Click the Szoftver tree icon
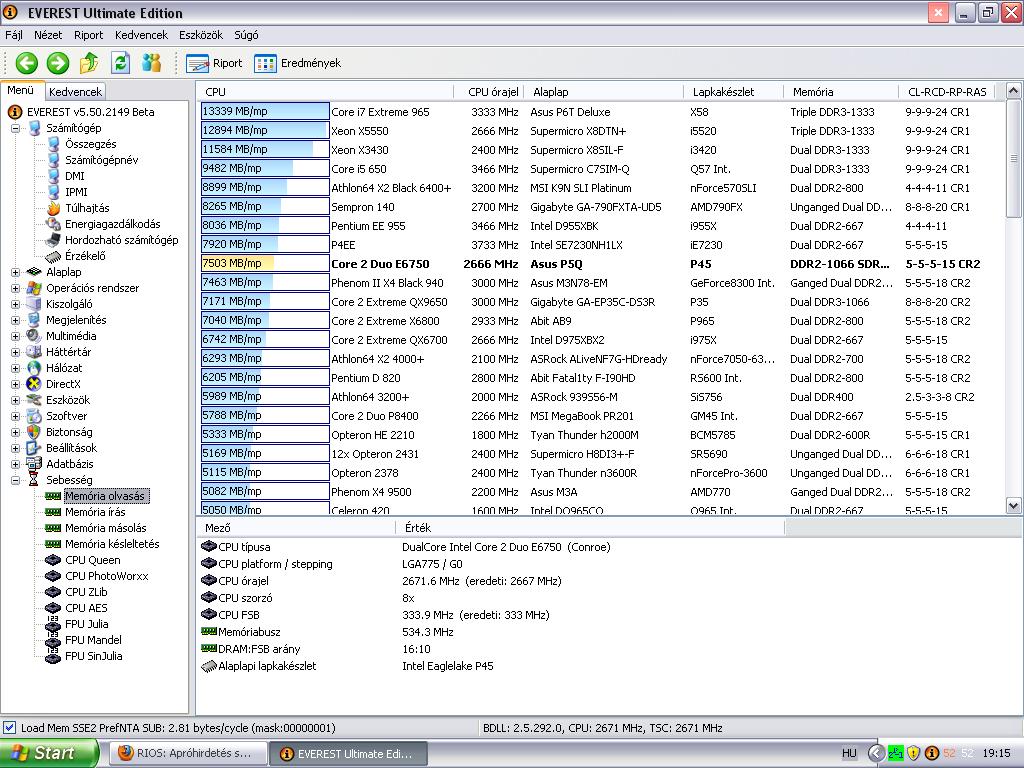Screen dimensions: 1024x768 (x=34, y=416)
